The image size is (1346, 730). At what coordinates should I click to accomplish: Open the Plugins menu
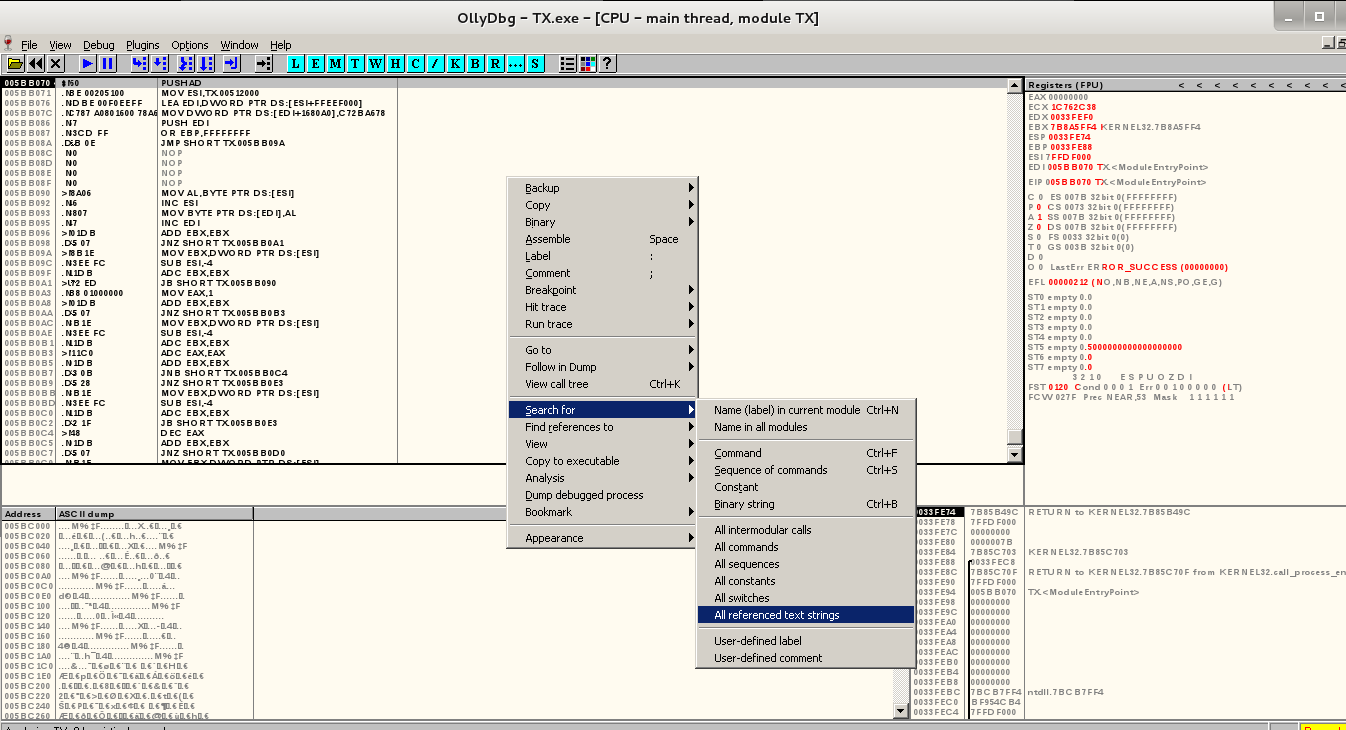pyautogui.click(x=142, y=45)
